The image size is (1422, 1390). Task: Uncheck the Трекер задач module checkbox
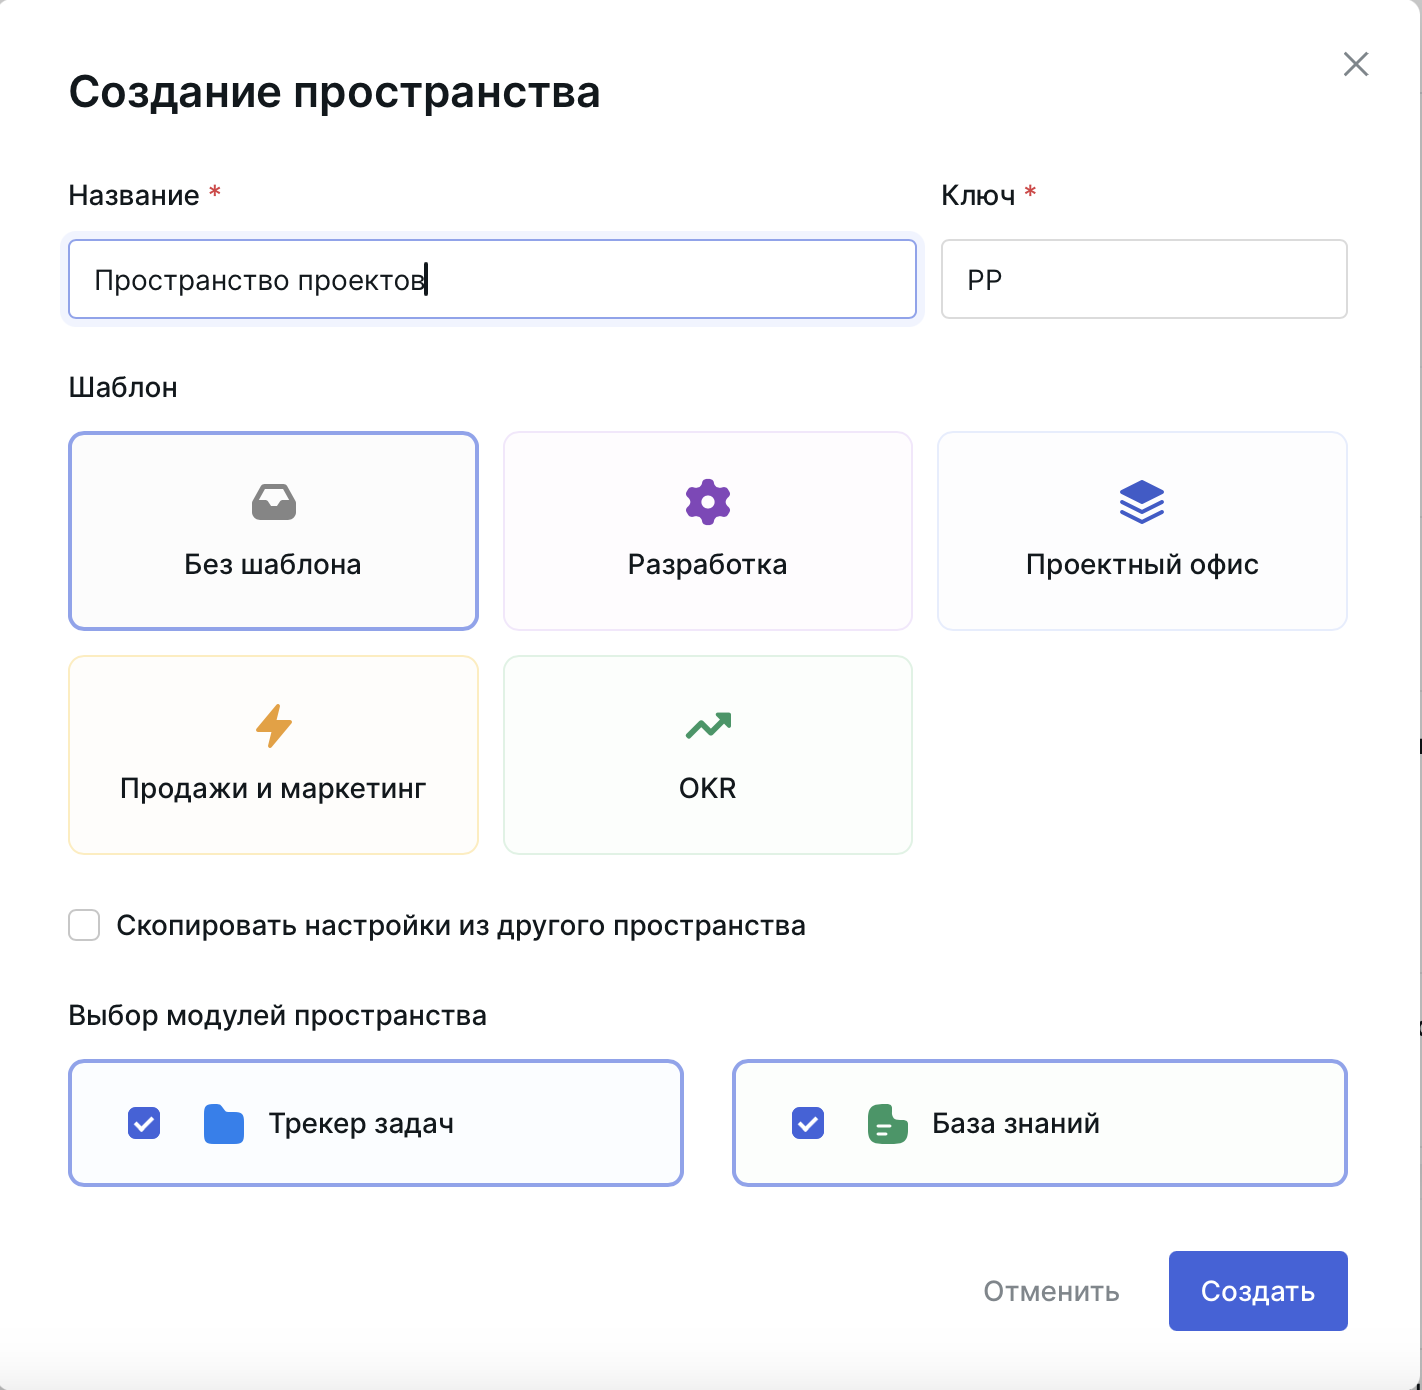pos(143,1123)
